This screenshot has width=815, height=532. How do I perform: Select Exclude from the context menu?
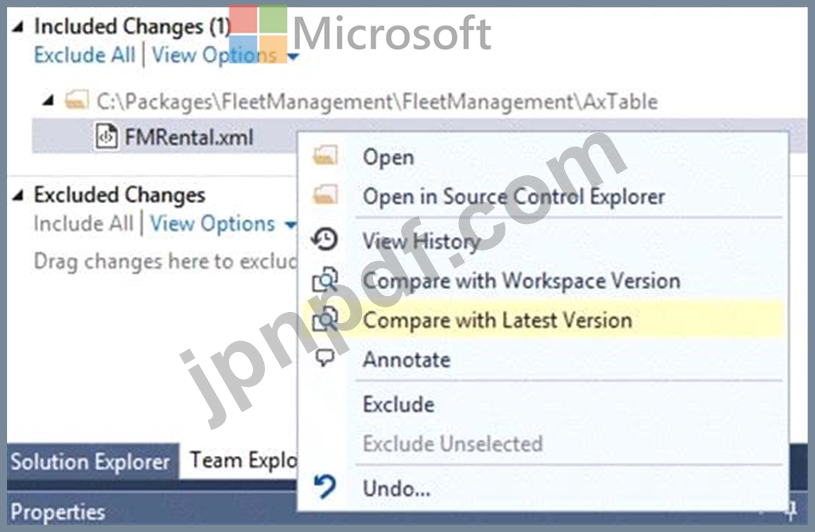[398, 404]
